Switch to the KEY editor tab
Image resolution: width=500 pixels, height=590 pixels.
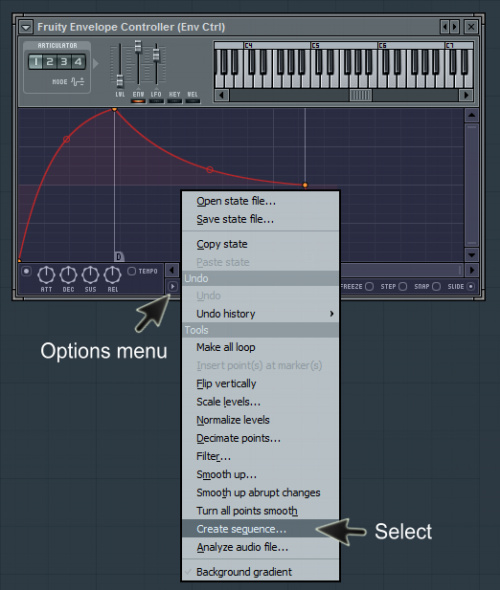click(174, 97)
